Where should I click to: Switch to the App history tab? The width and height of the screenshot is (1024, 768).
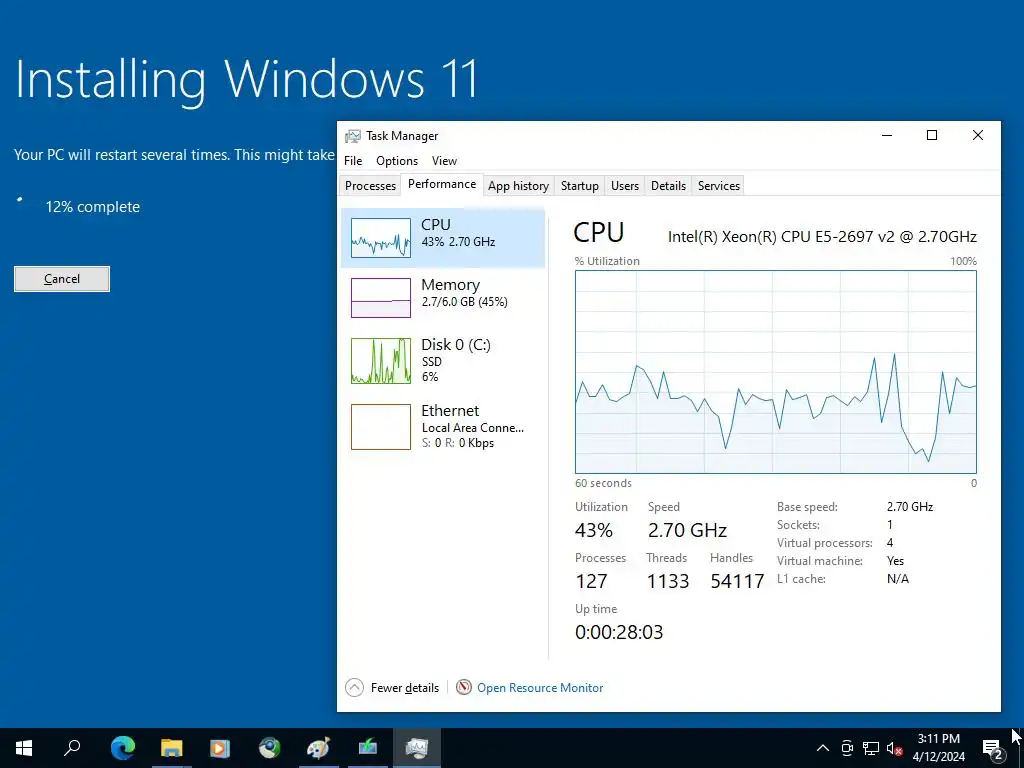pos(519,185)
